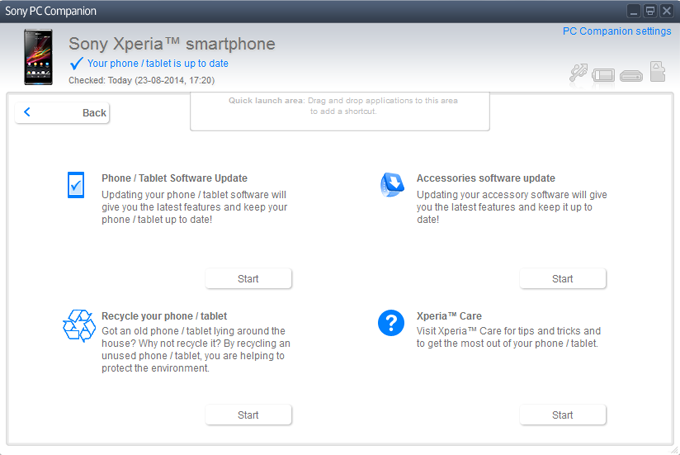Screen dimensions: 680x455
Task: Click 'Xperia™ Care' heading
Action: click(x=449, y=316)
